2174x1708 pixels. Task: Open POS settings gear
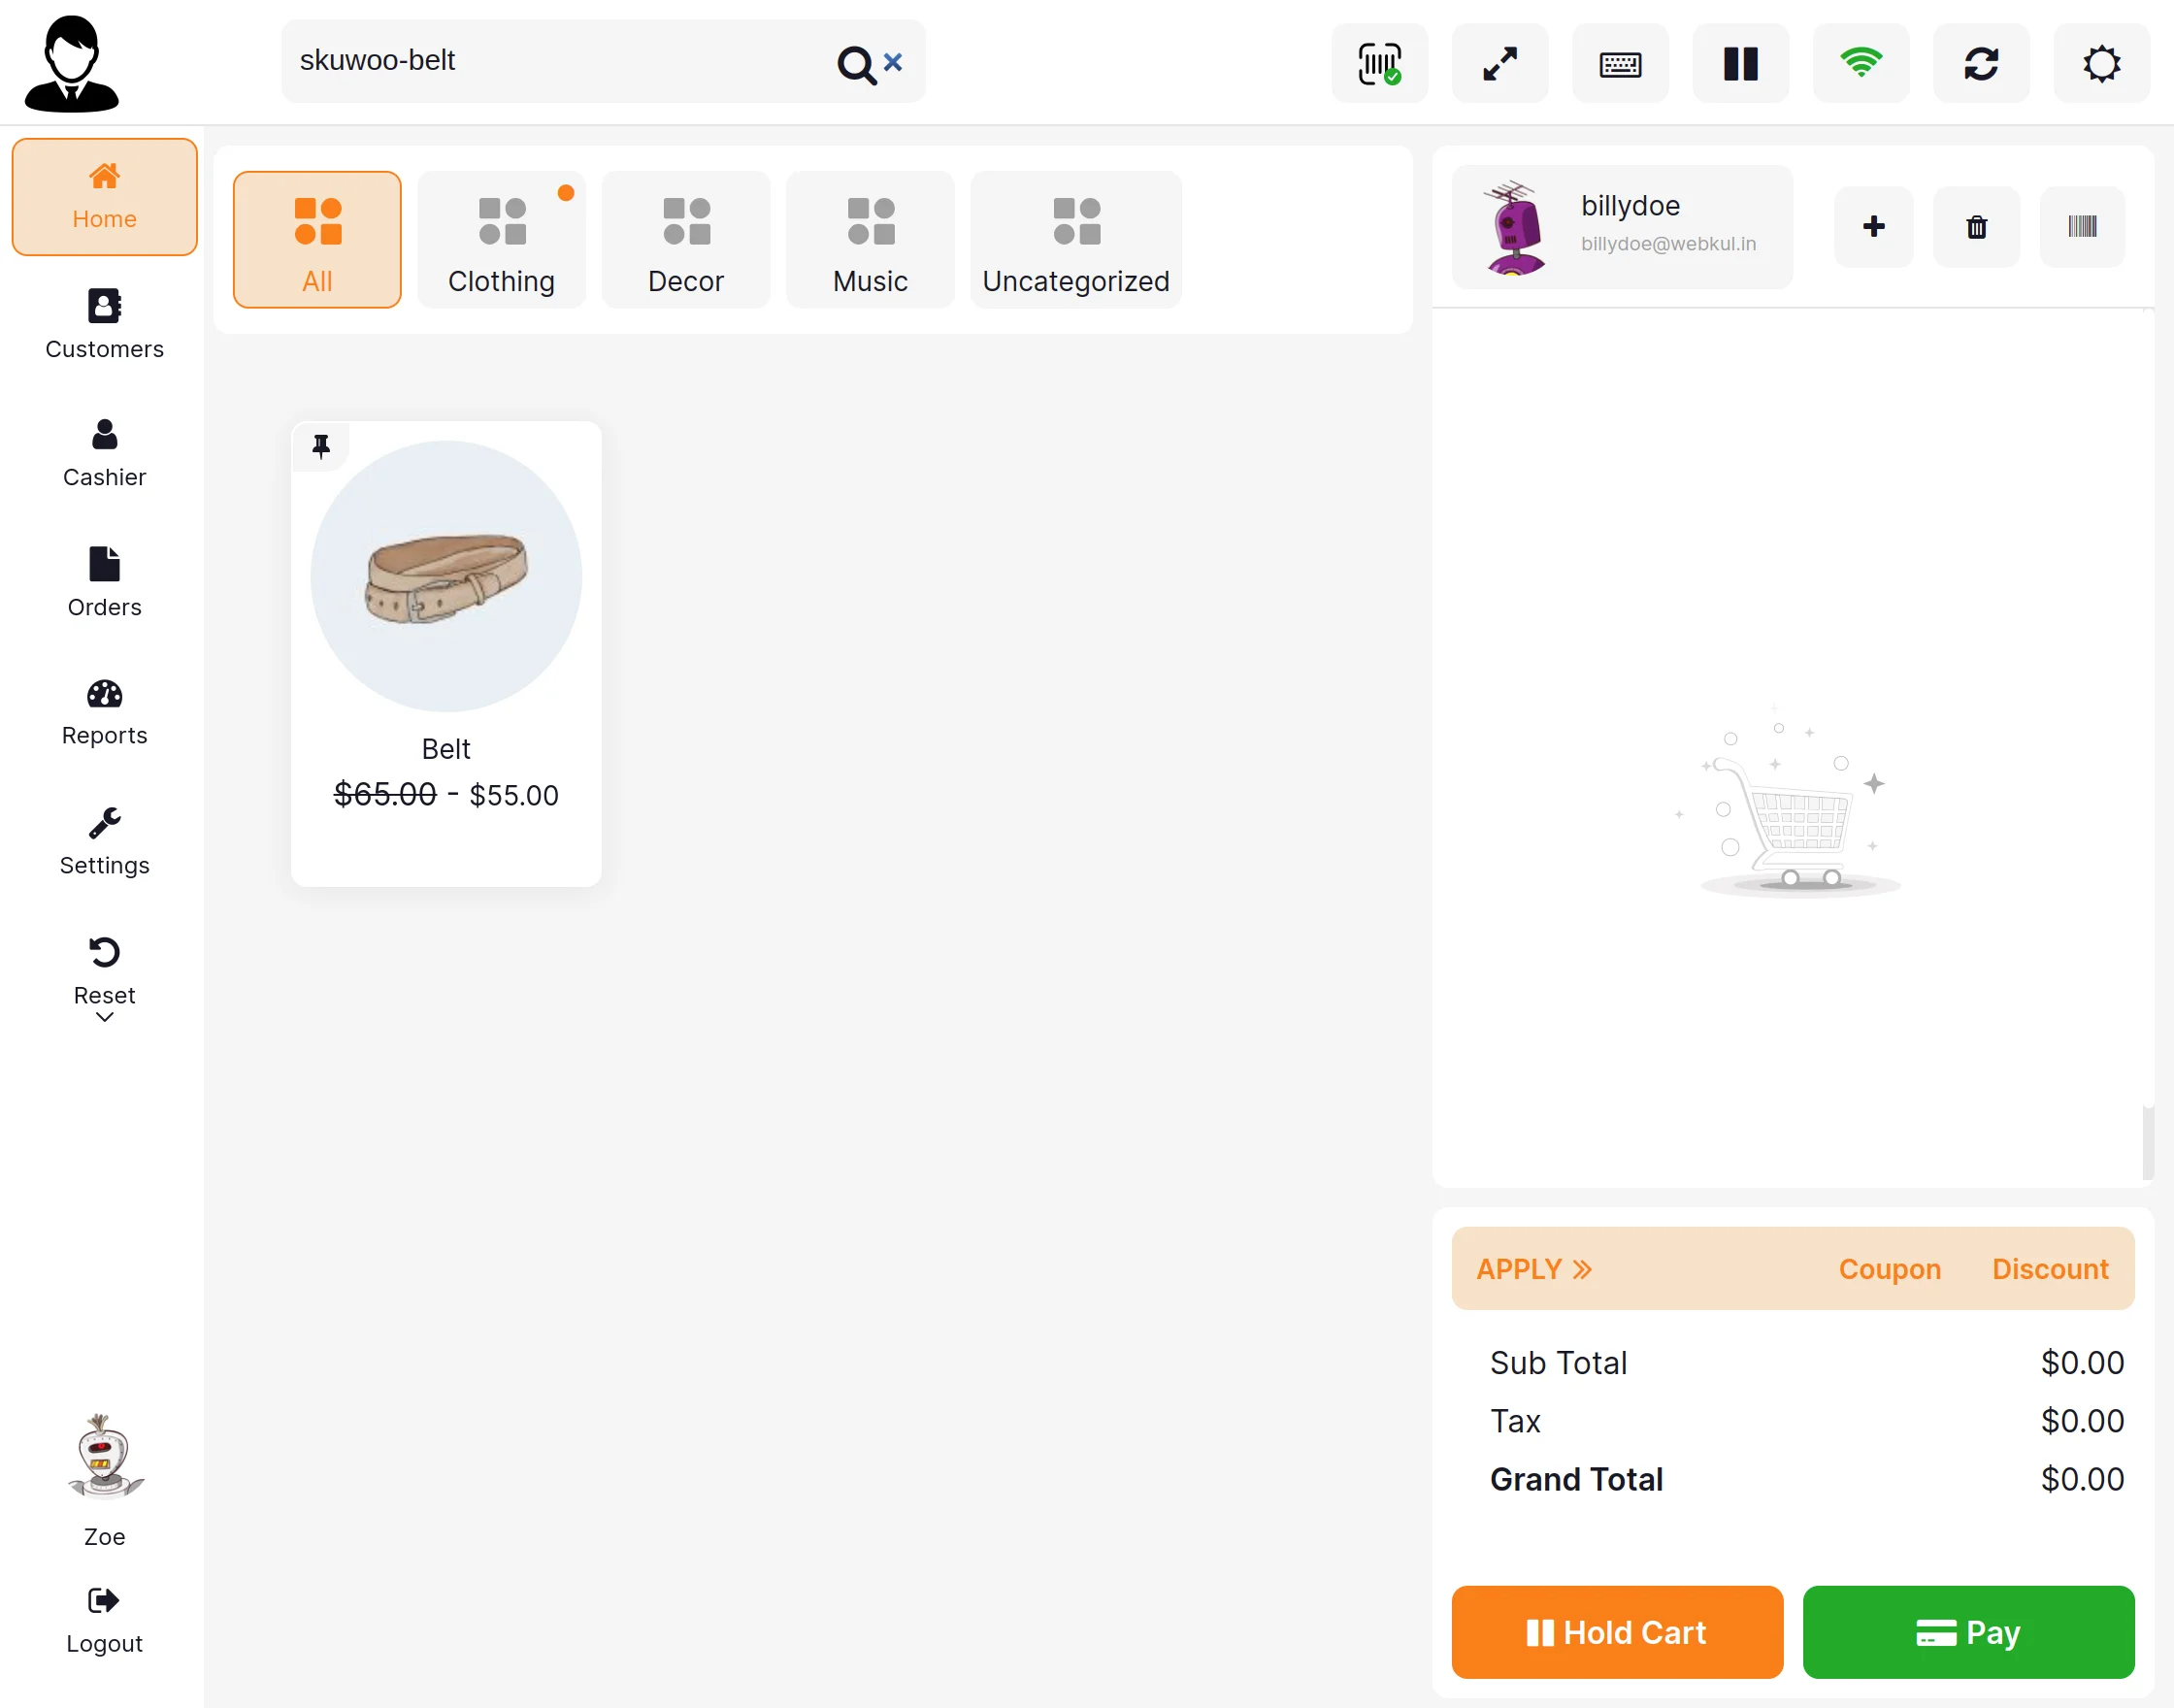[2101, 63]
